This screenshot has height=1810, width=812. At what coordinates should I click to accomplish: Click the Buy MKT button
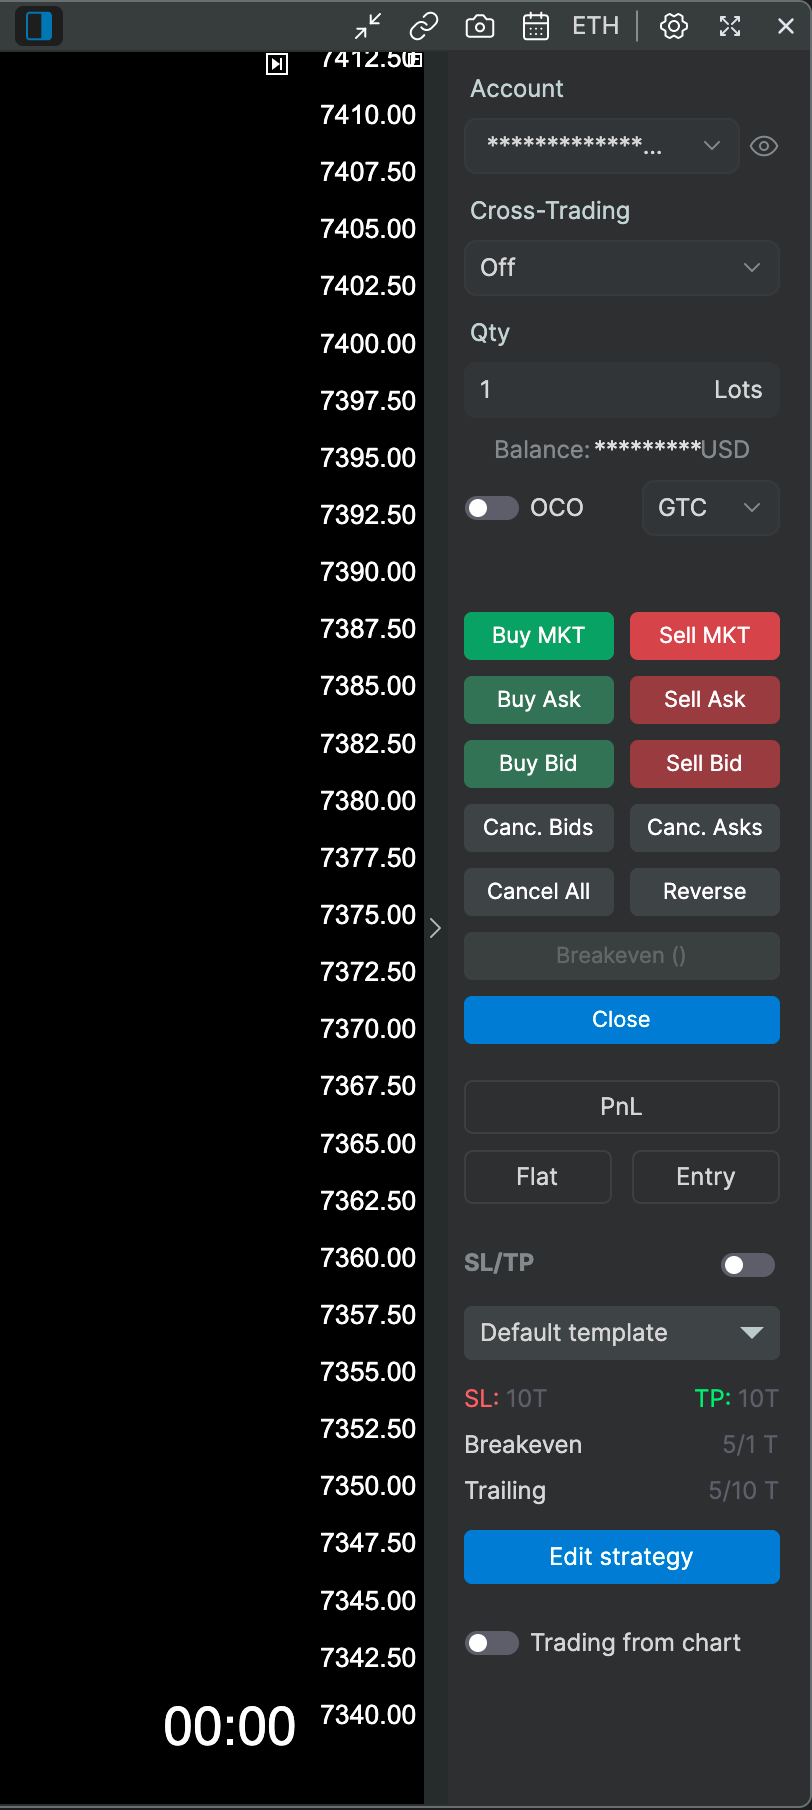pyautogui.click(x=539, y=636)
